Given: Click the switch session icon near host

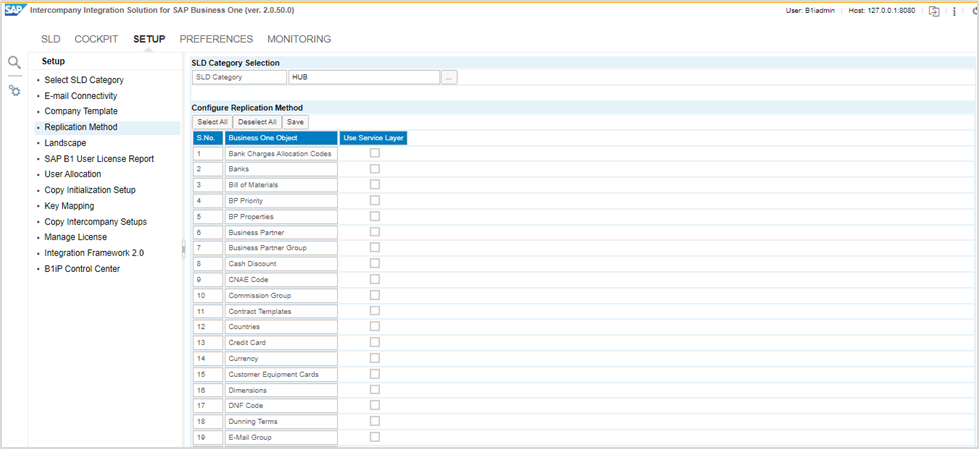Looking at the screenshot, I should [x=934, y=11].
